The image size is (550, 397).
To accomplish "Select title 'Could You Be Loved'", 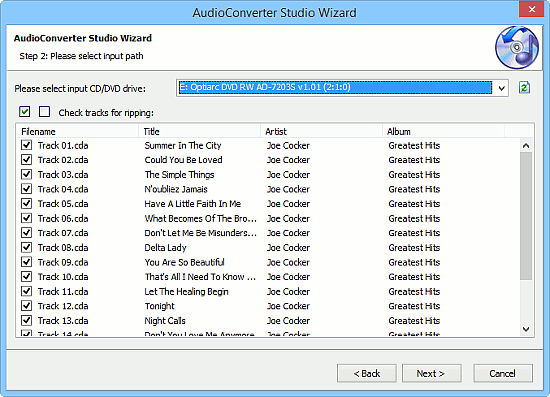I will 183,160.
